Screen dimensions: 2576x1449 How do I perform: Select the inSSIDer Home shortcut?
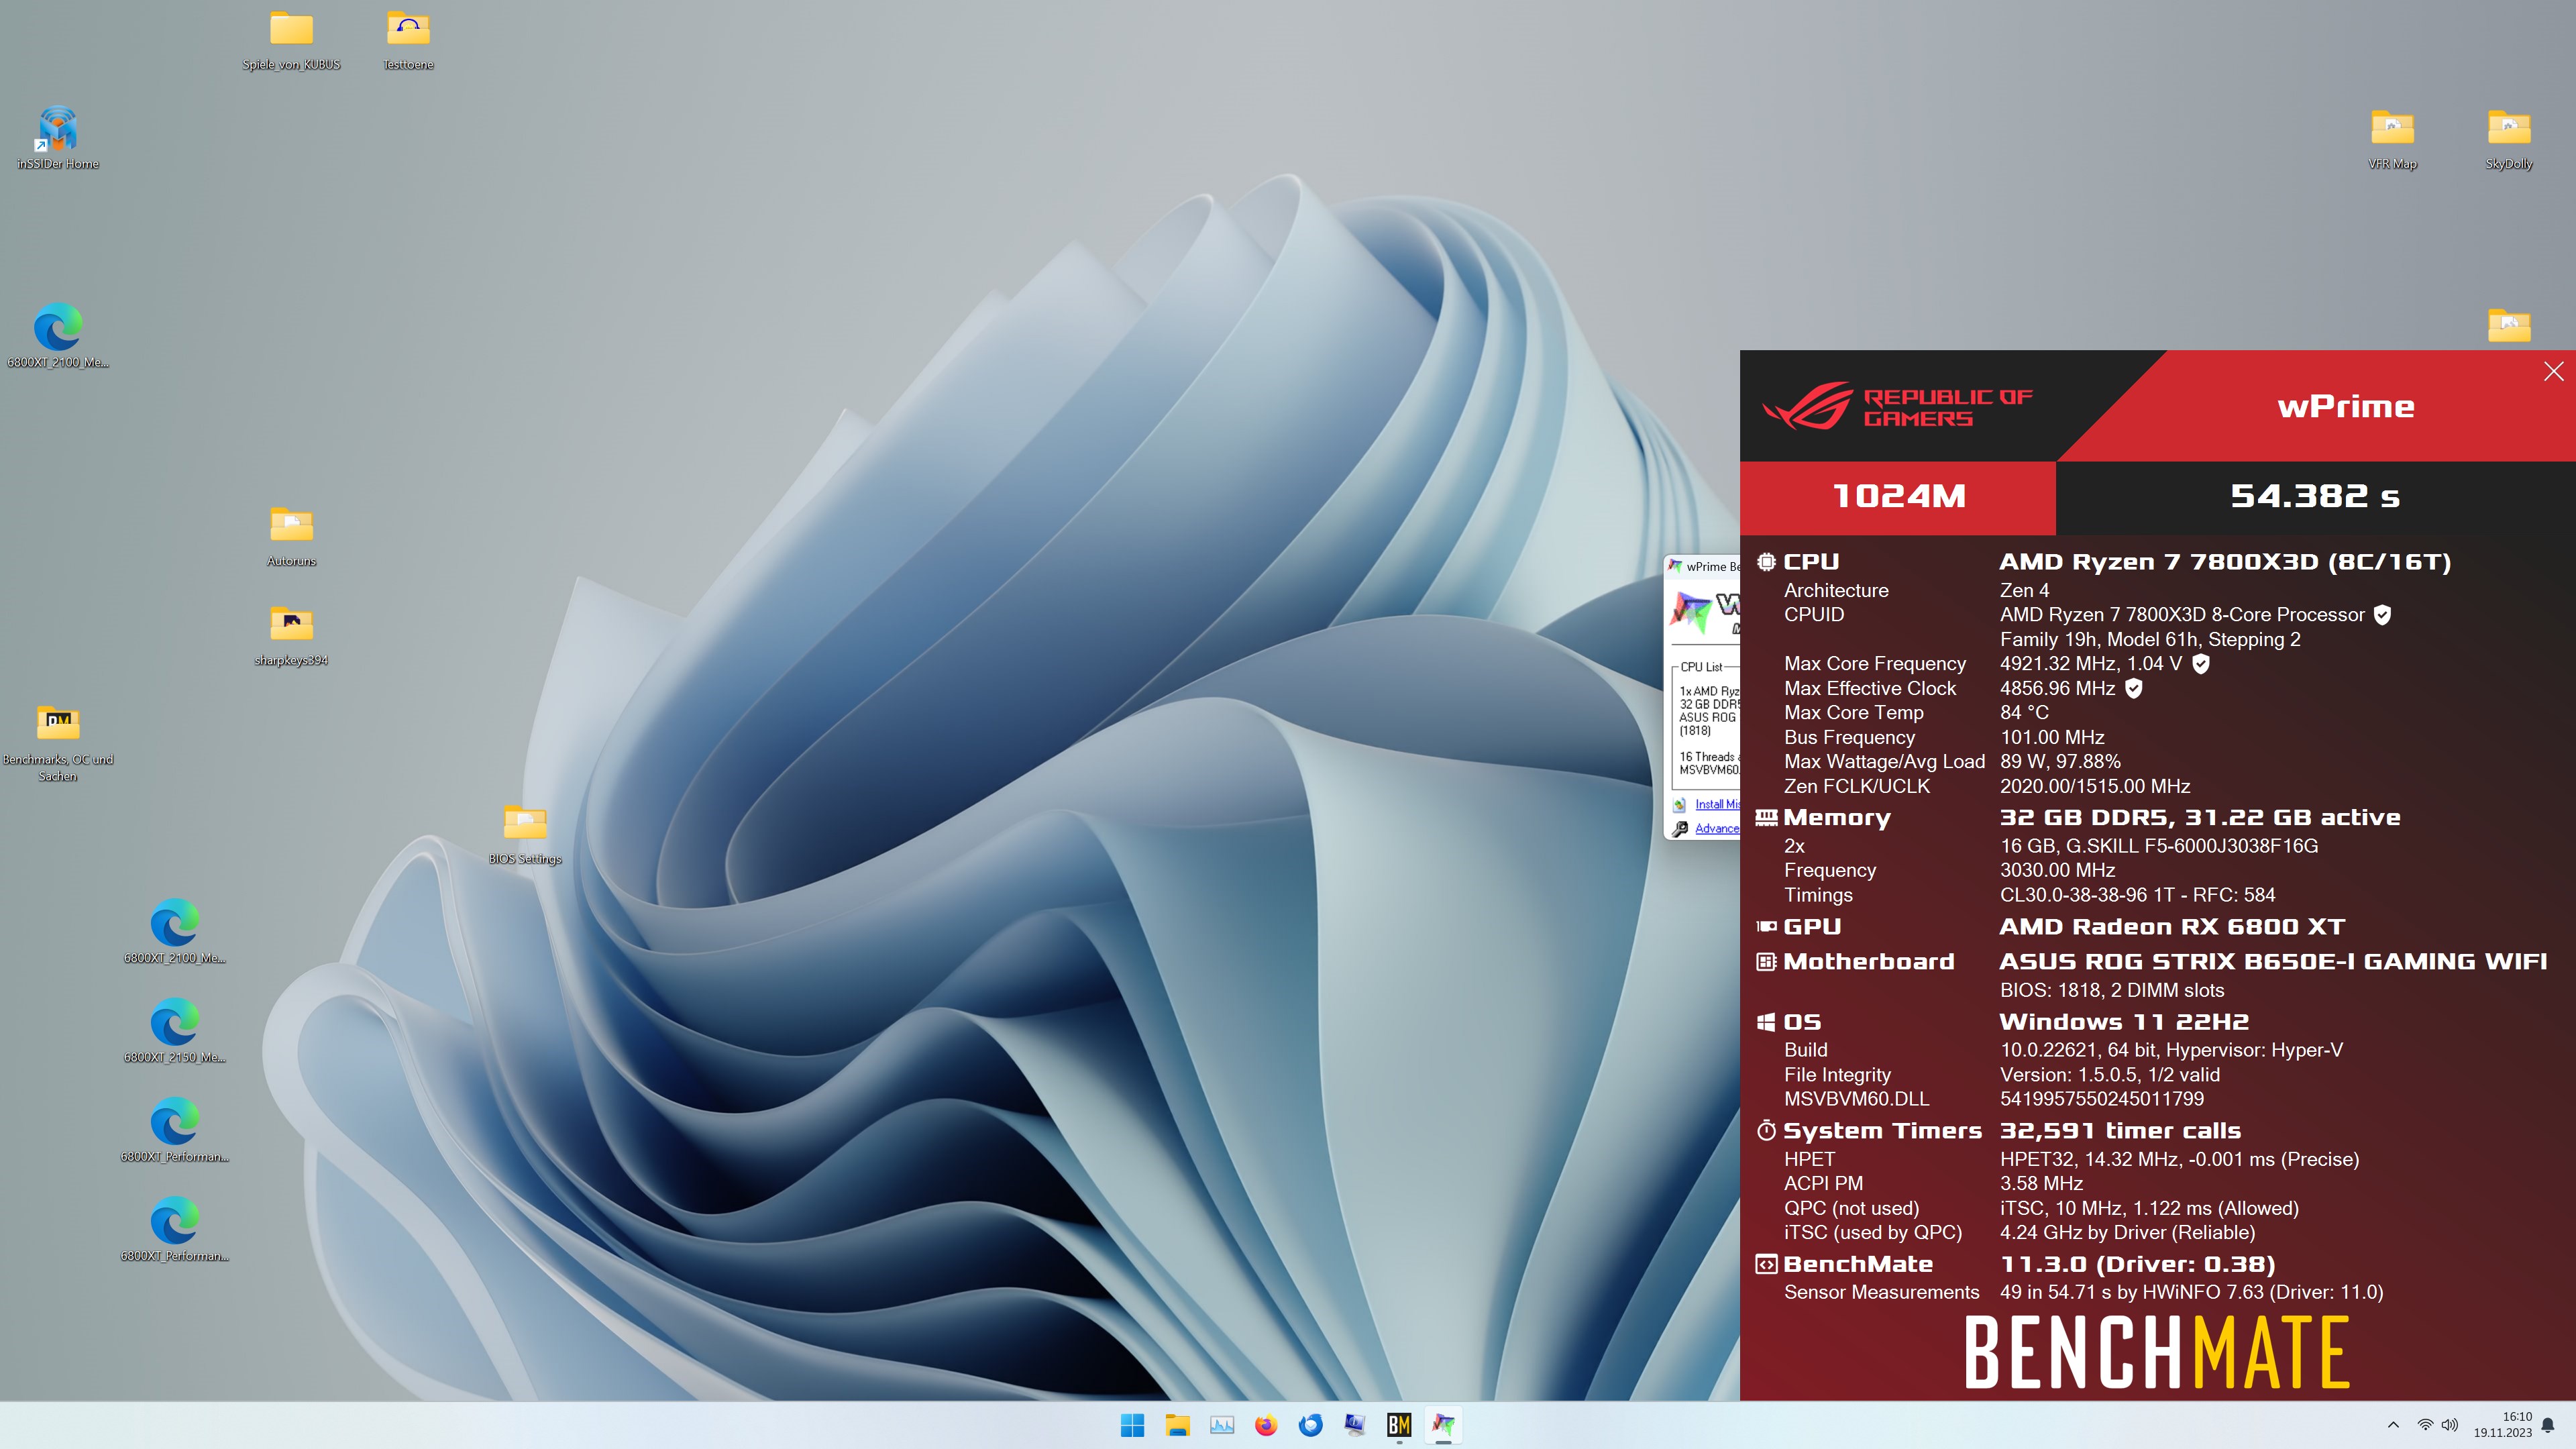click(x=58, y=139)
